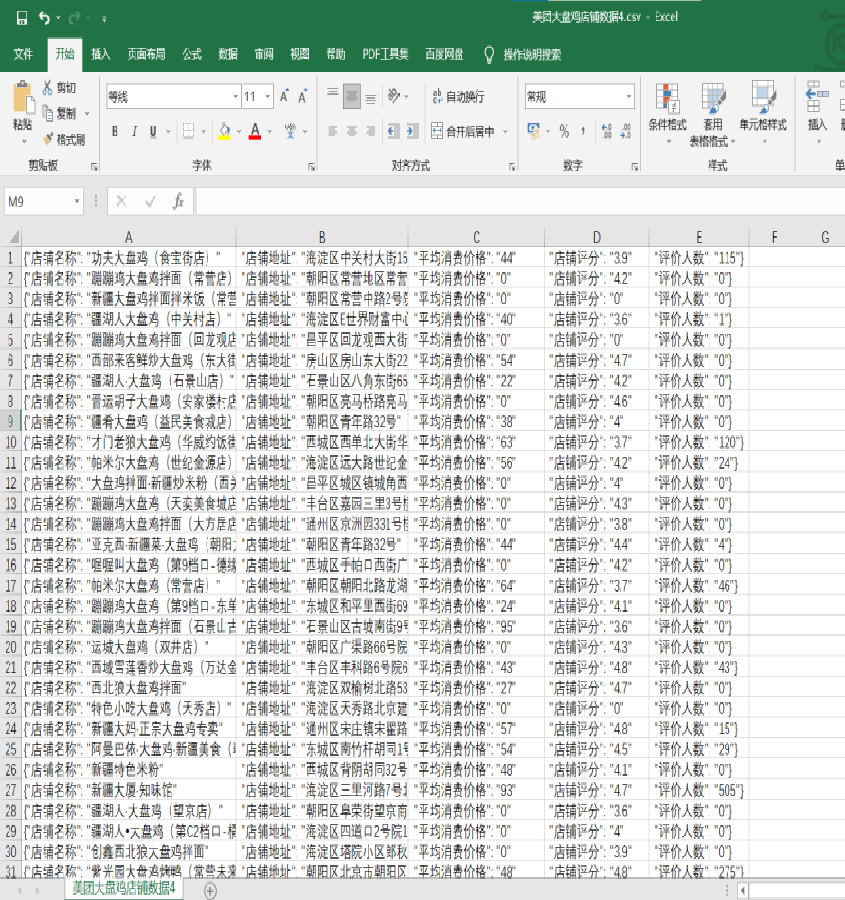Open the font size 11 dropdown
Screen dimensions: 845x900
268,96
